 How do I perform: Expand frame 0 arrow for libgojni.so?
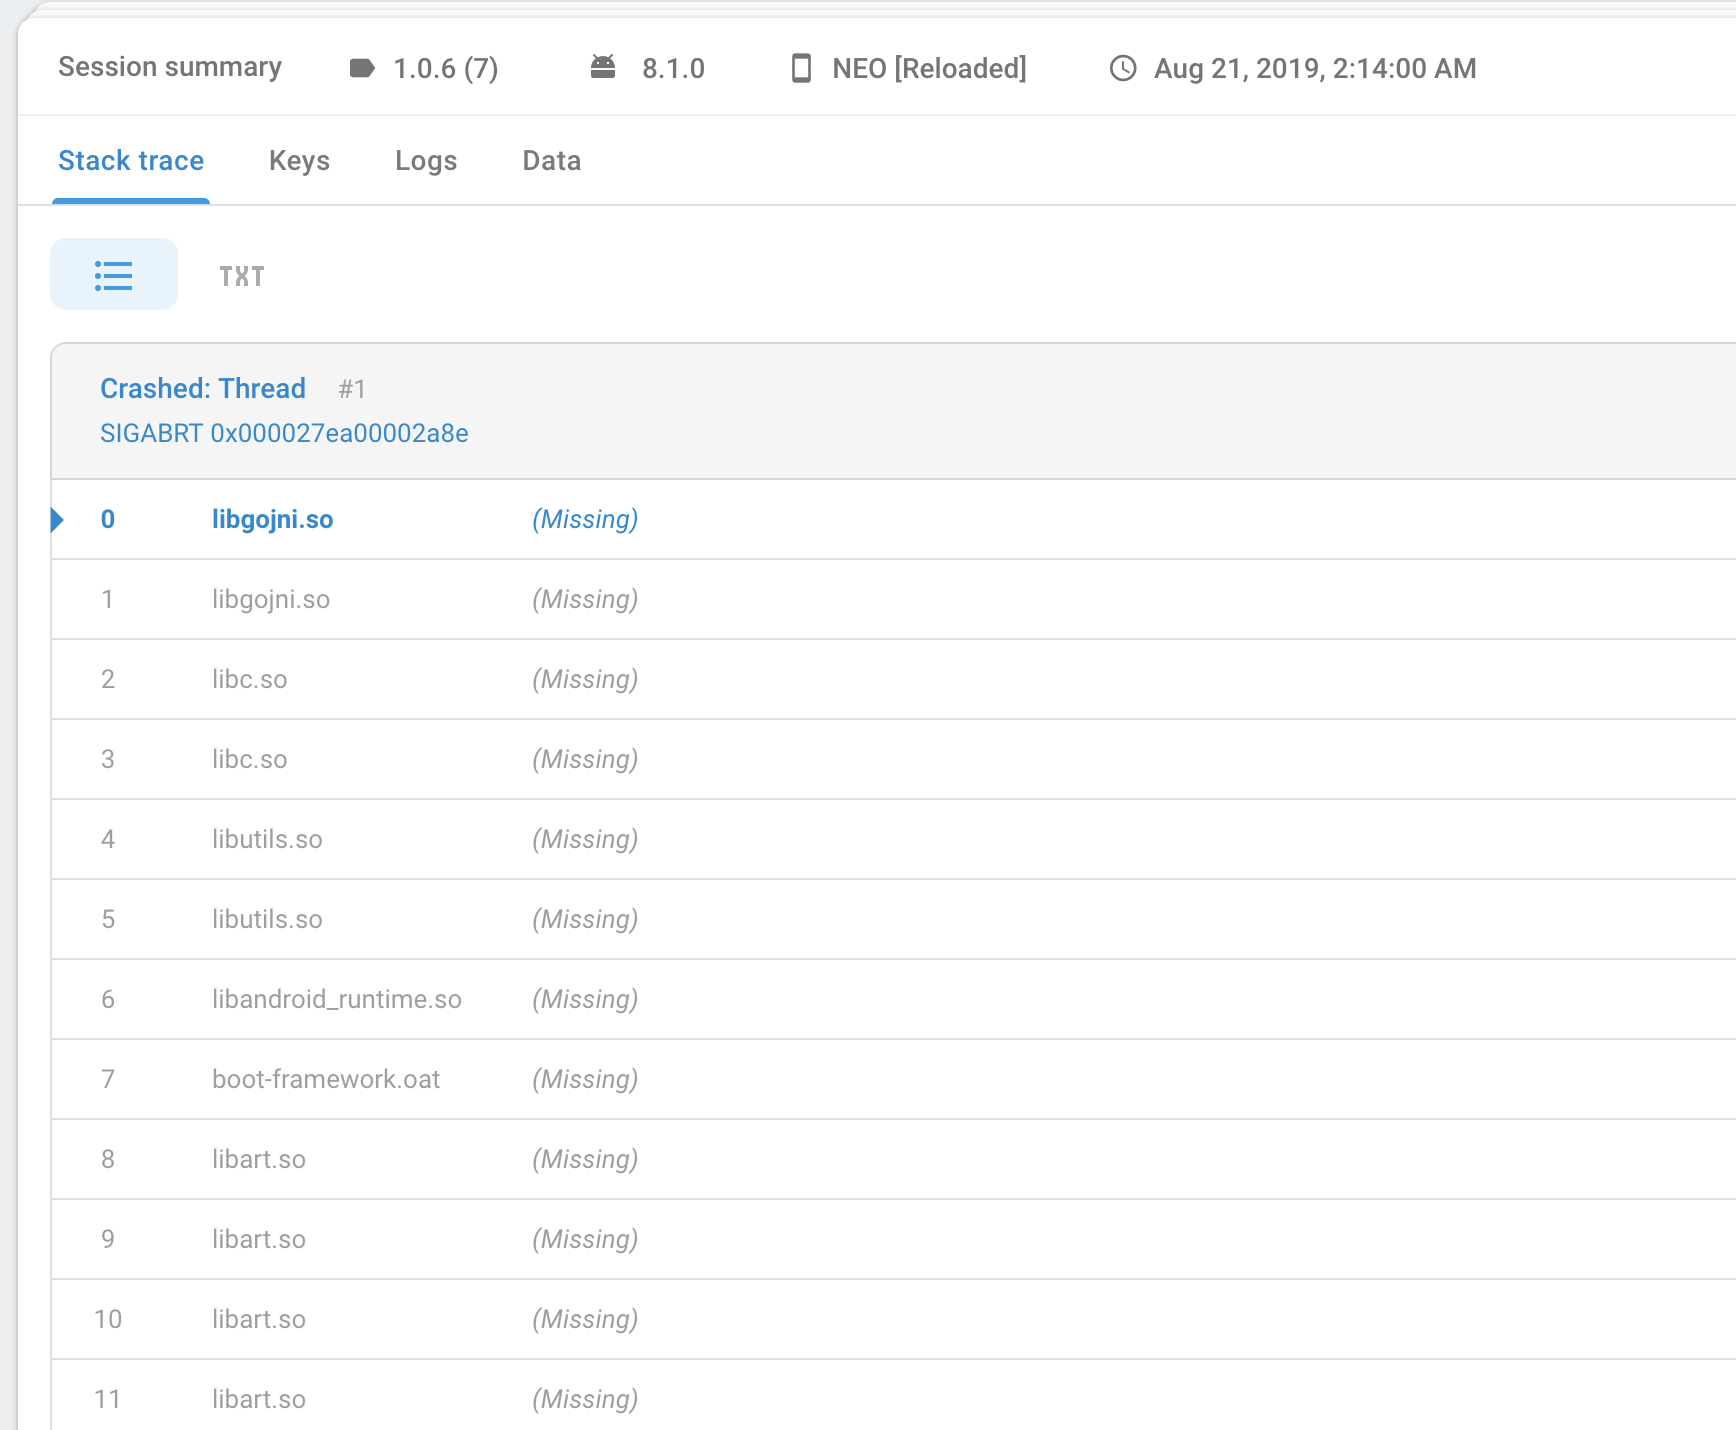[x=58, y=519]
